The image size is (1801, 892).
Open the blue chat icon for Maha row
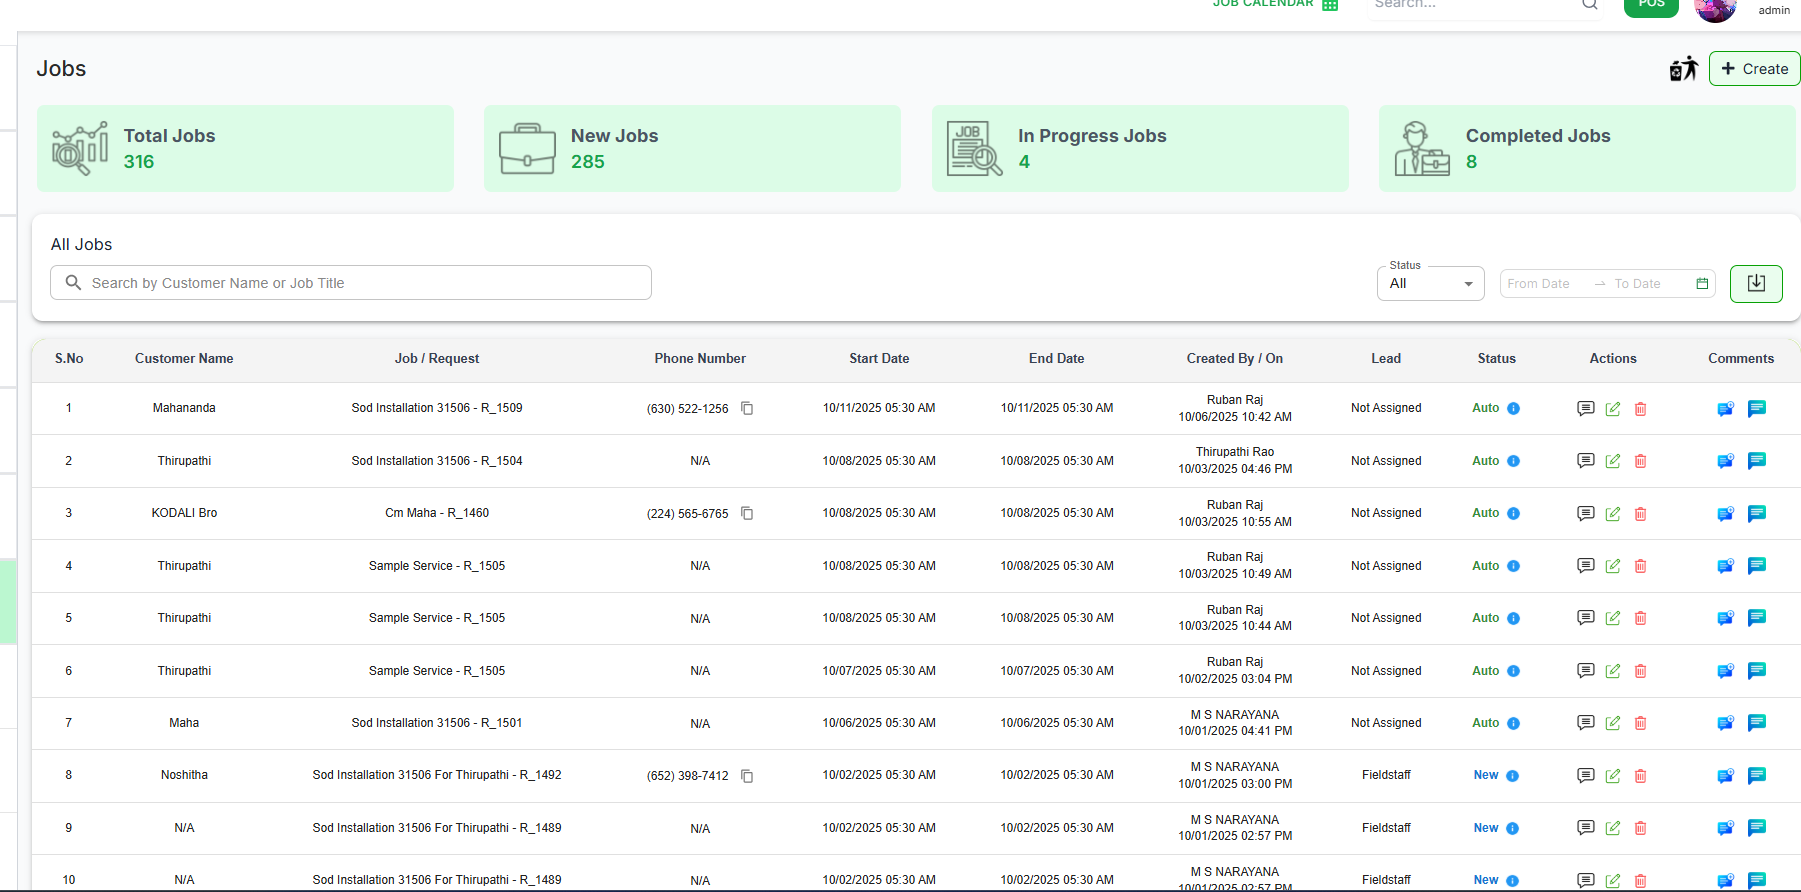pos(1725,723)
